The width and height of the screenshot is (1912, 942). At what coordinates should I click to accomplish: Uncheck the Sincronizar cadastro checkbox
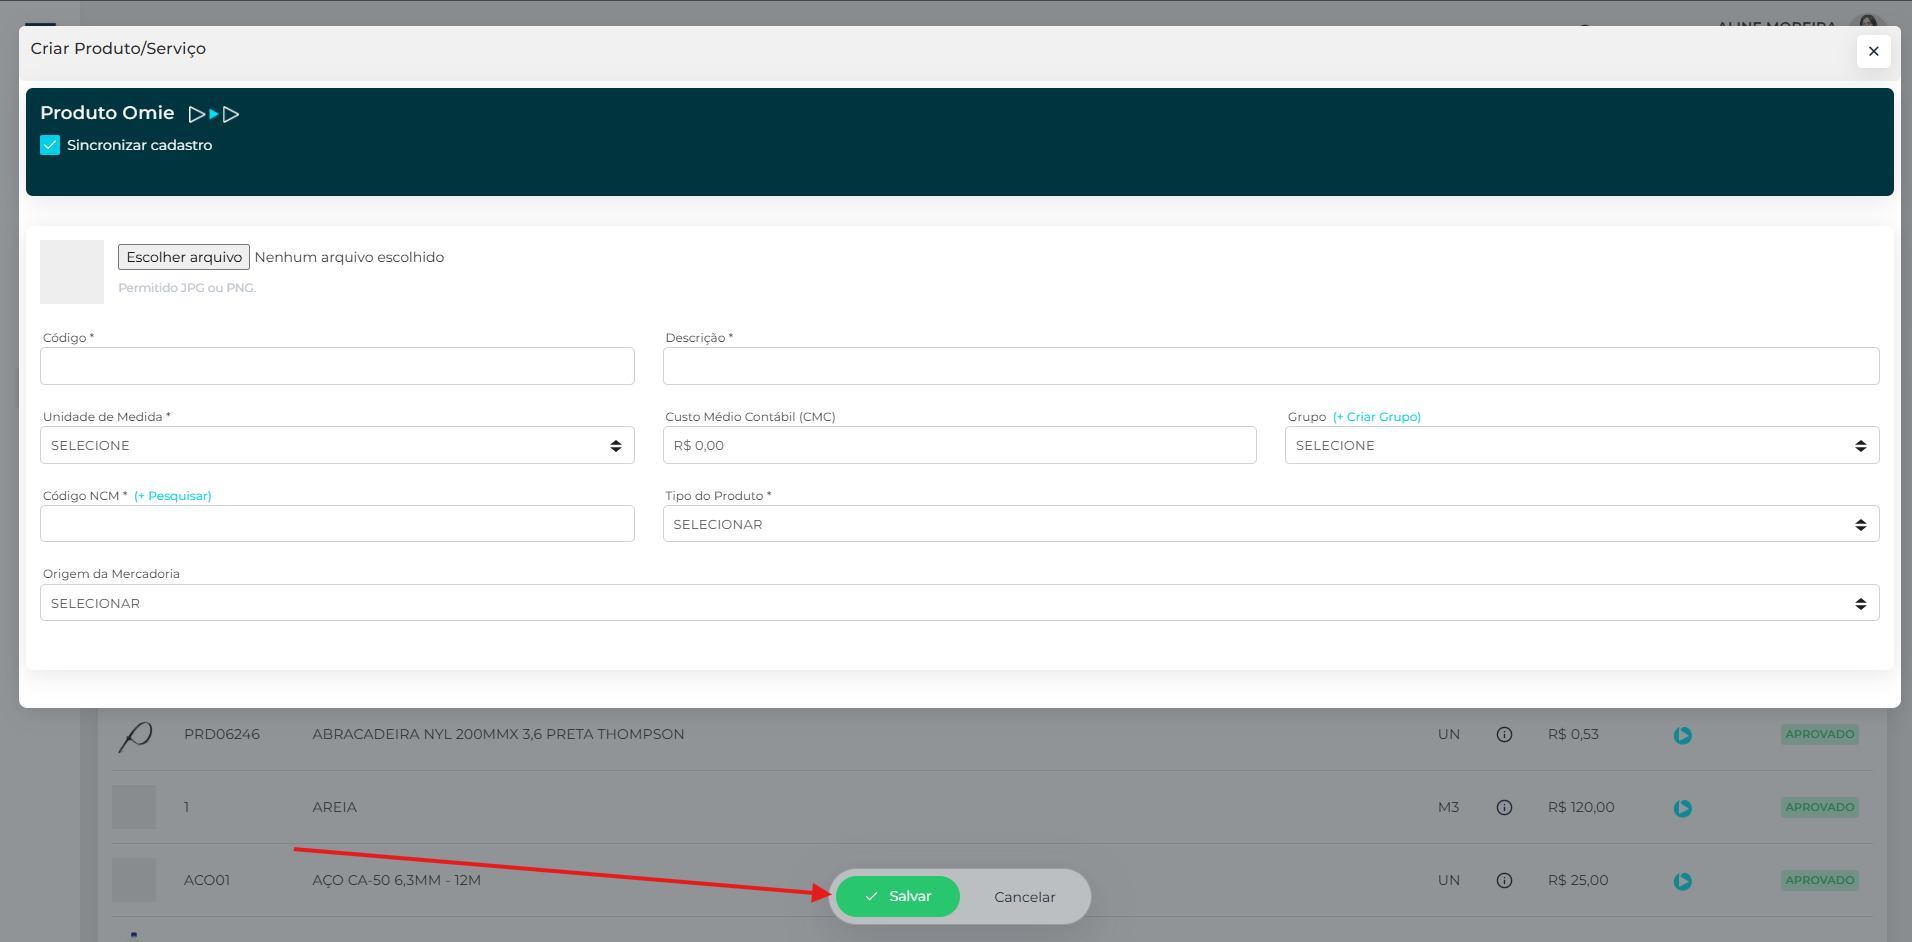(50, 145)
